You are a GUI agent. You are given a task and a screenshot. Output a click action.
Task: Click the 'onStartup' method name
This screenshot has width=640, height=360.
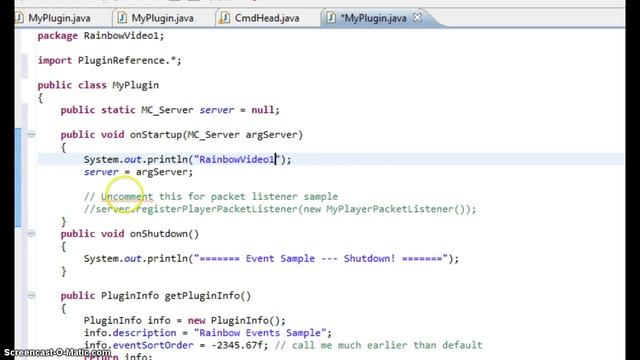[156, 135]
